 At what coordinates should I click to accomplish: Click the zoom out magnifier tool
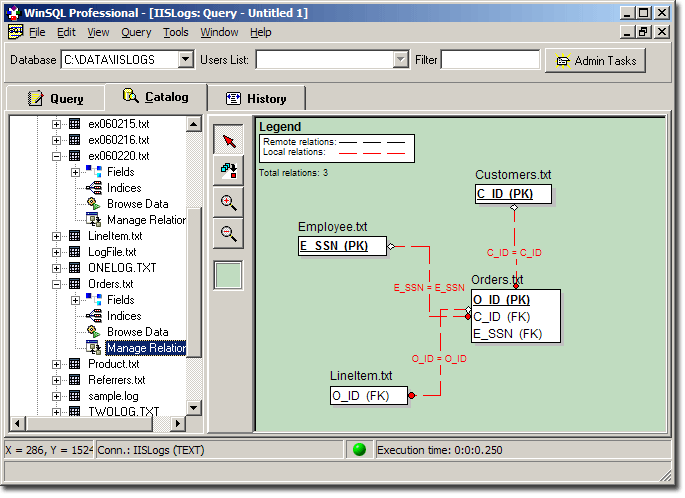pyautogui.click(x=228, y=233)
